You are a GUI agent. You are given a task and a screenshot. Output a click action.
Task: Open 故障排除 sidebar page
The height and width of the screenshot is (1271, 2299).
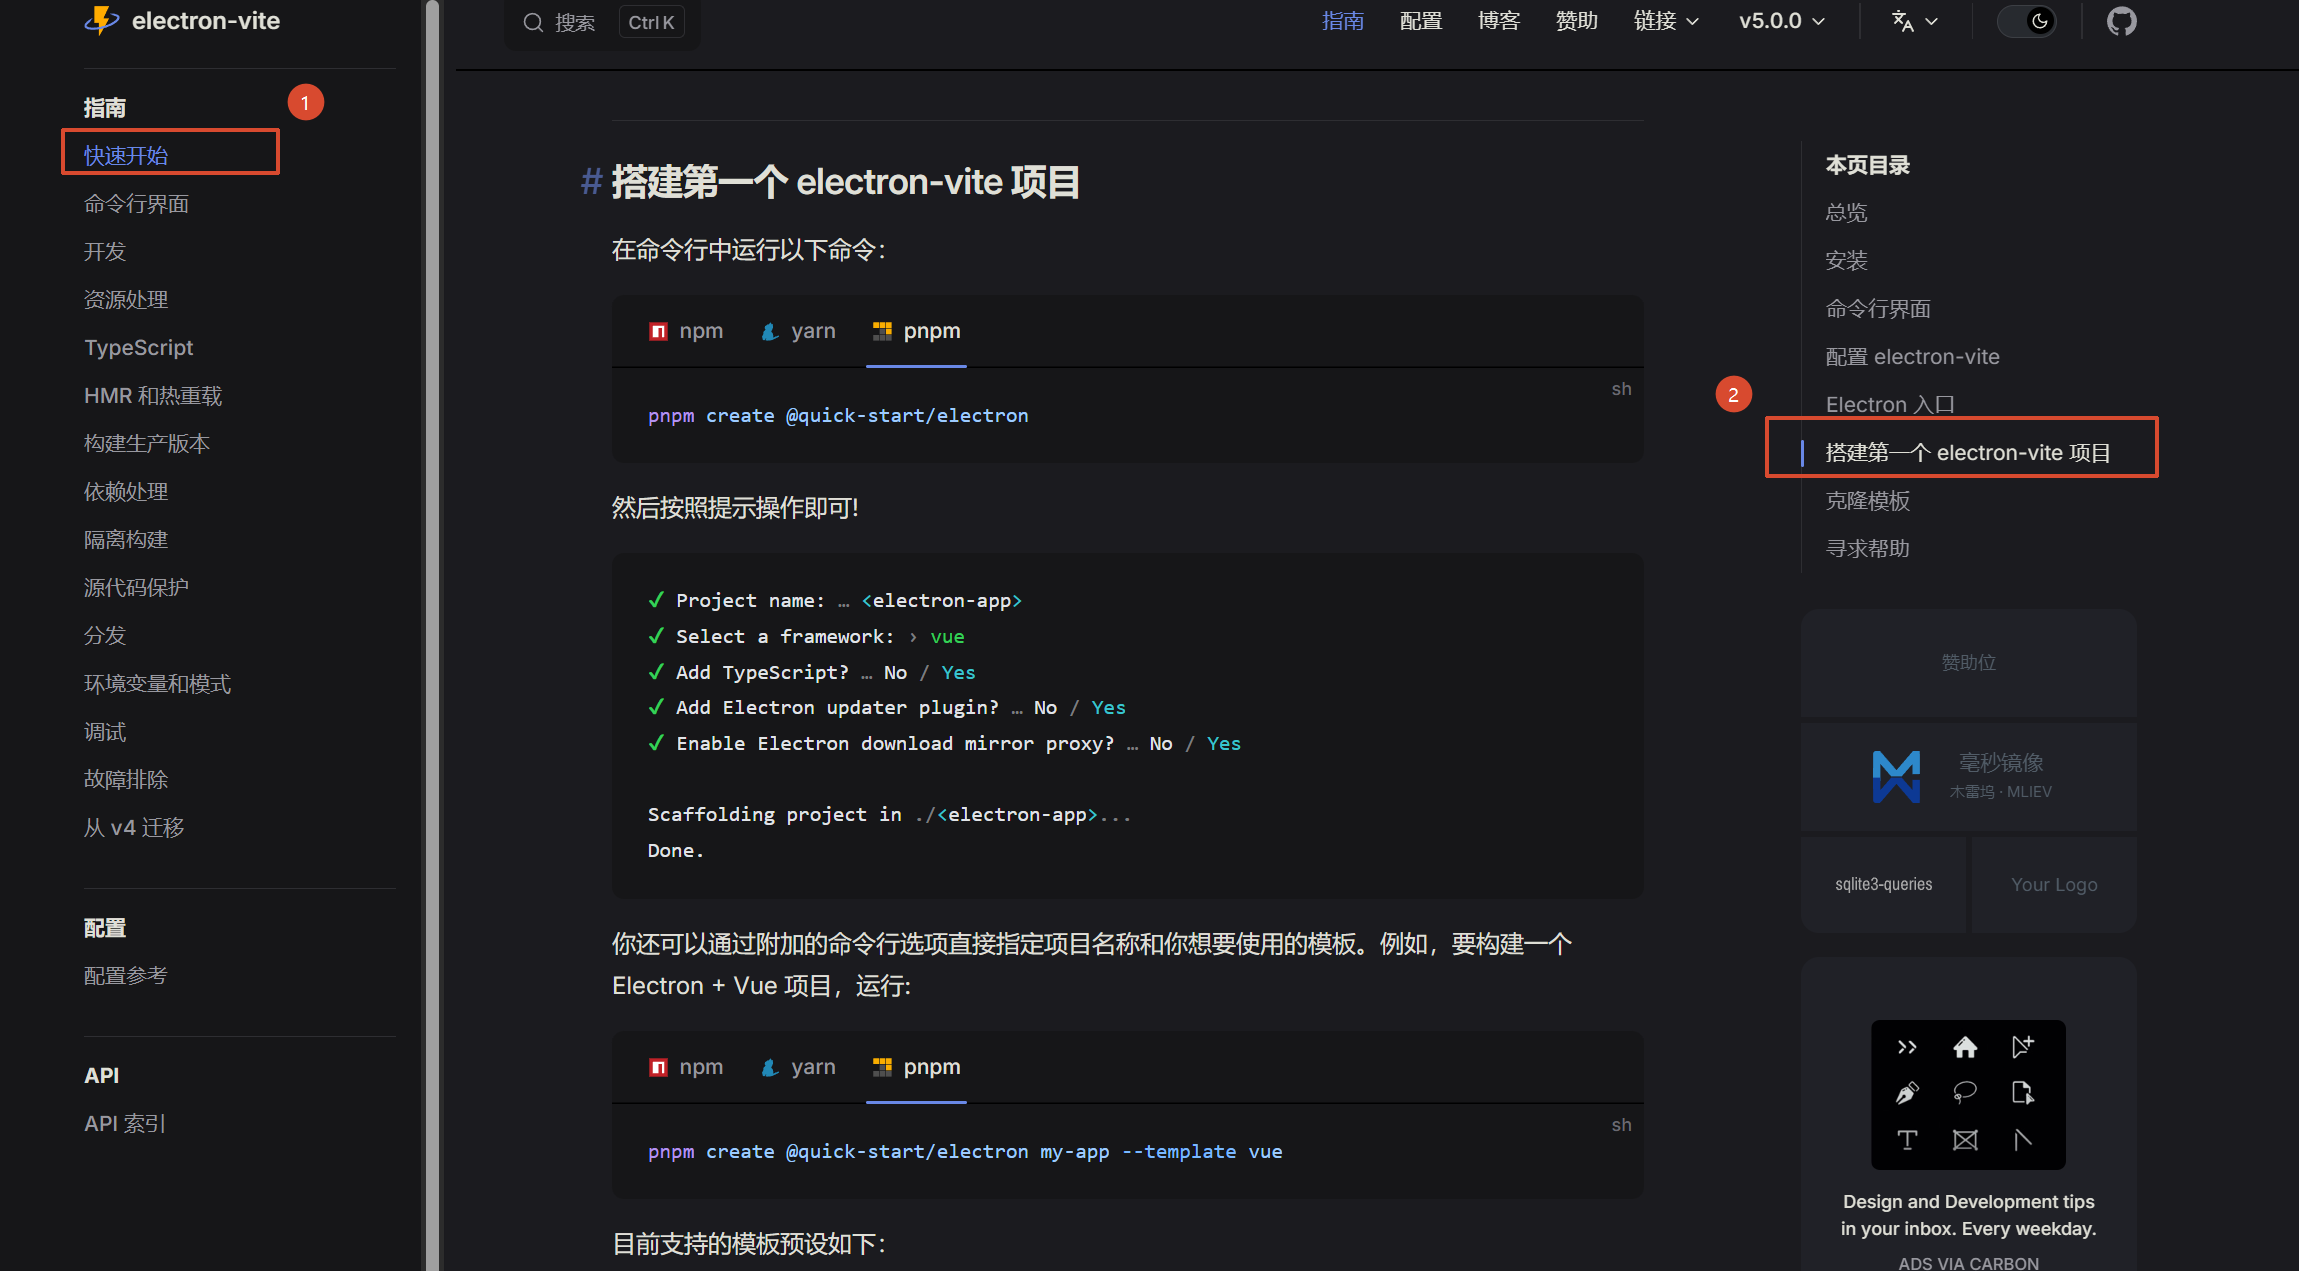point(126,780)
